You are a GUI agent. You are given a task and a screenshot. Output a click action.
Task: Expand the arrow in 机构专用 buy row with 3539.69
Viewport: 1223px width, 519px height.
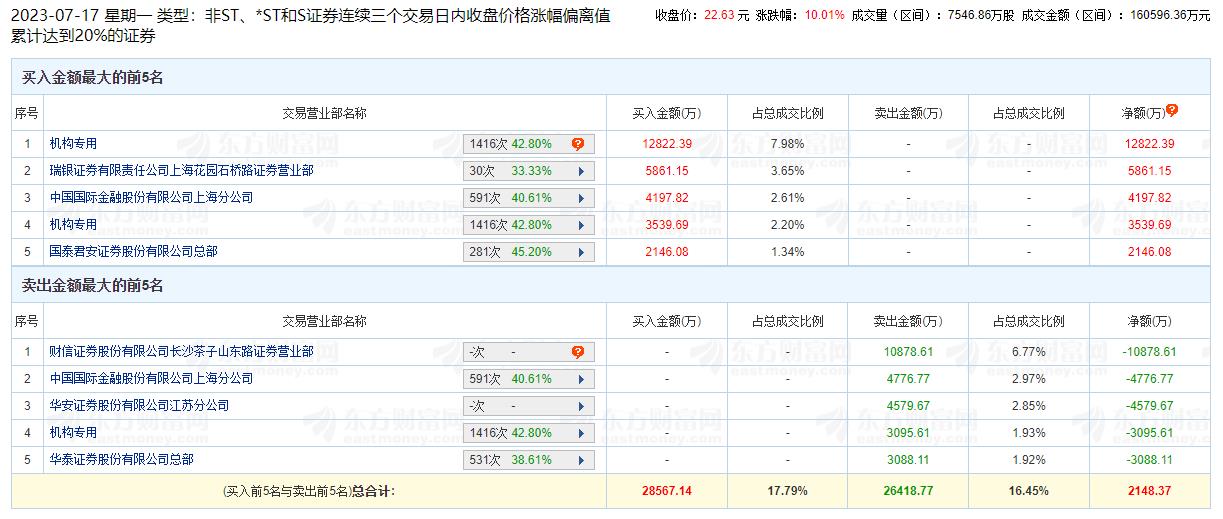(581, 225)
